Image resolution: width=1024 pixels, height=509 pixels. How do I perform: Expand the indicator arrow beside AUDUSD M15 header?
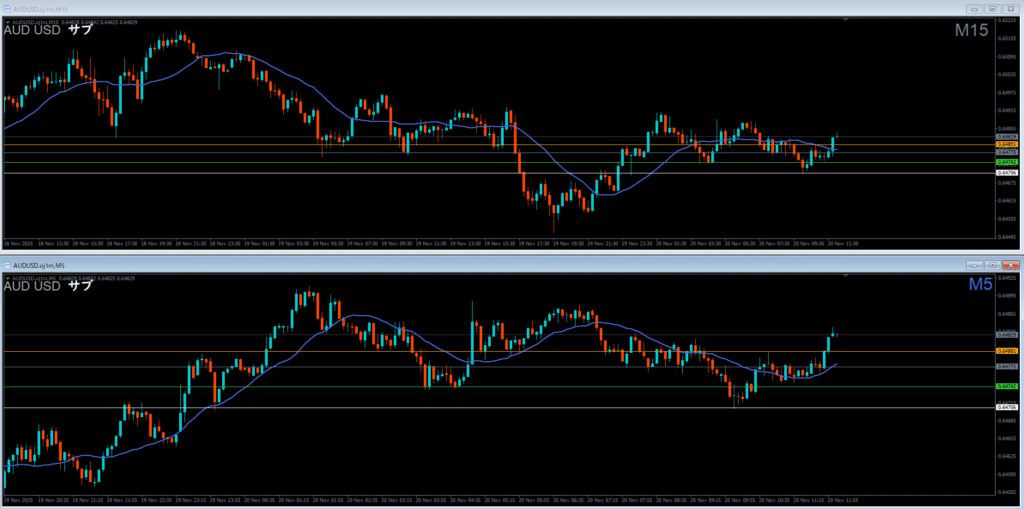coord(7,22)
